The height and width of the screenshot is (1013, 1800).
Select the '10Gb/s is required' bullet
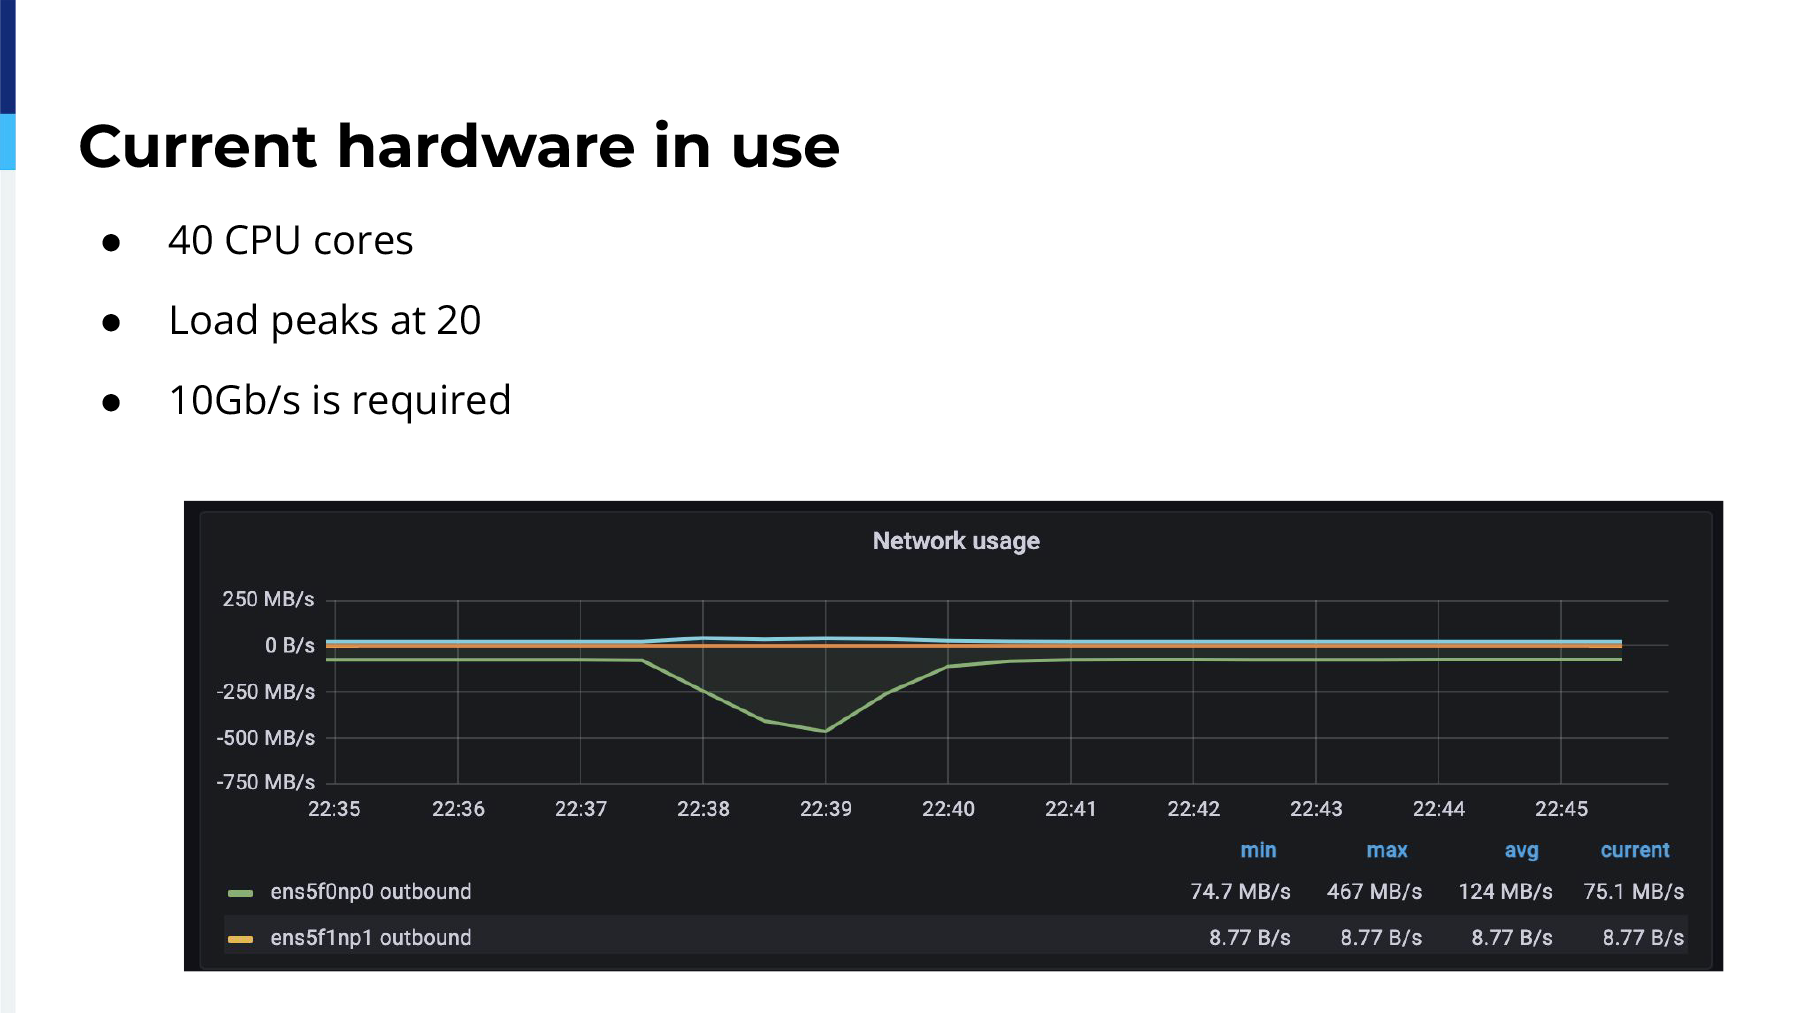pyautogui.click(x=339, y=400)
